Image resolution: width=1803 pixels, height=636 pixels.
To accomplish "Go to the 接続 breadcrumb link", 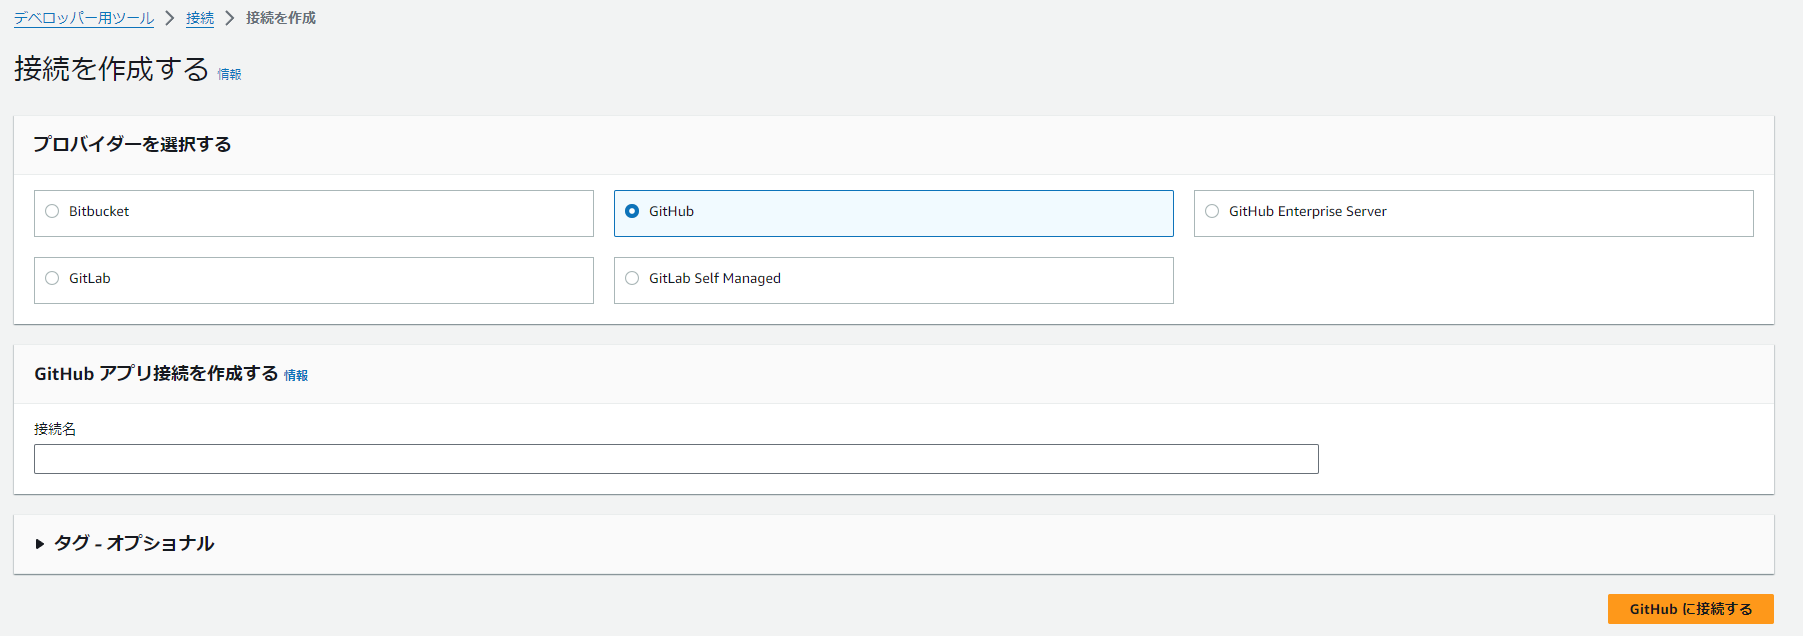I will coord(200,18).
